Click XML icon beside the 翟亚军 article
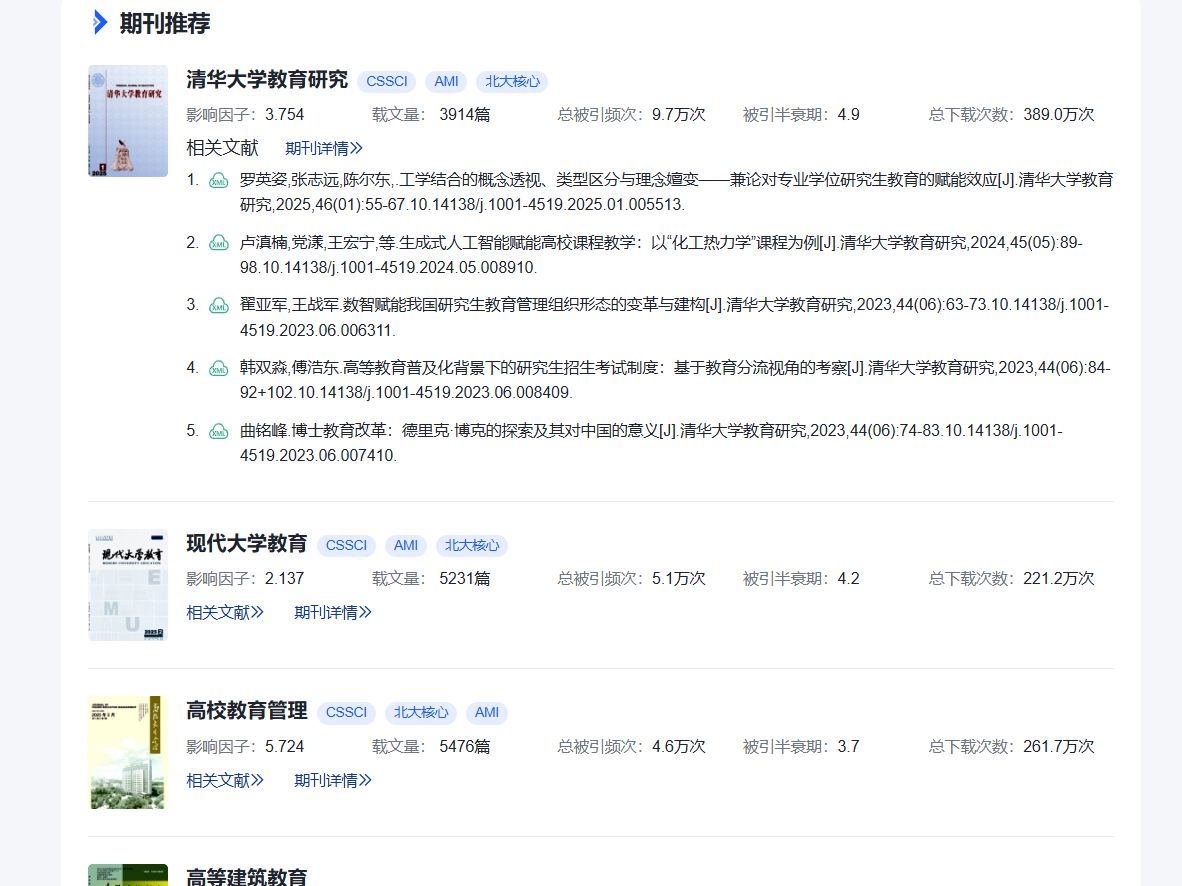The width and height of the screenshot is (1182, 886). (x=218, y=306)
